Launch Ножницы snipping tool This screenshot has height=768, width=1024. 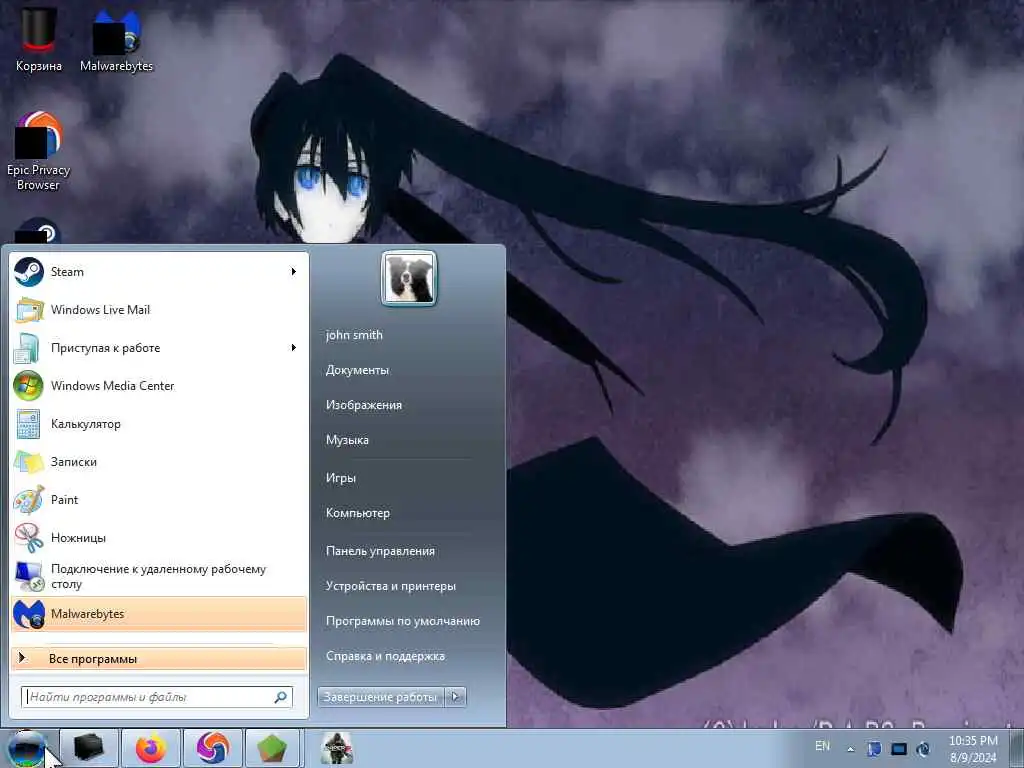pyautogui.click(x=159, y=538)
